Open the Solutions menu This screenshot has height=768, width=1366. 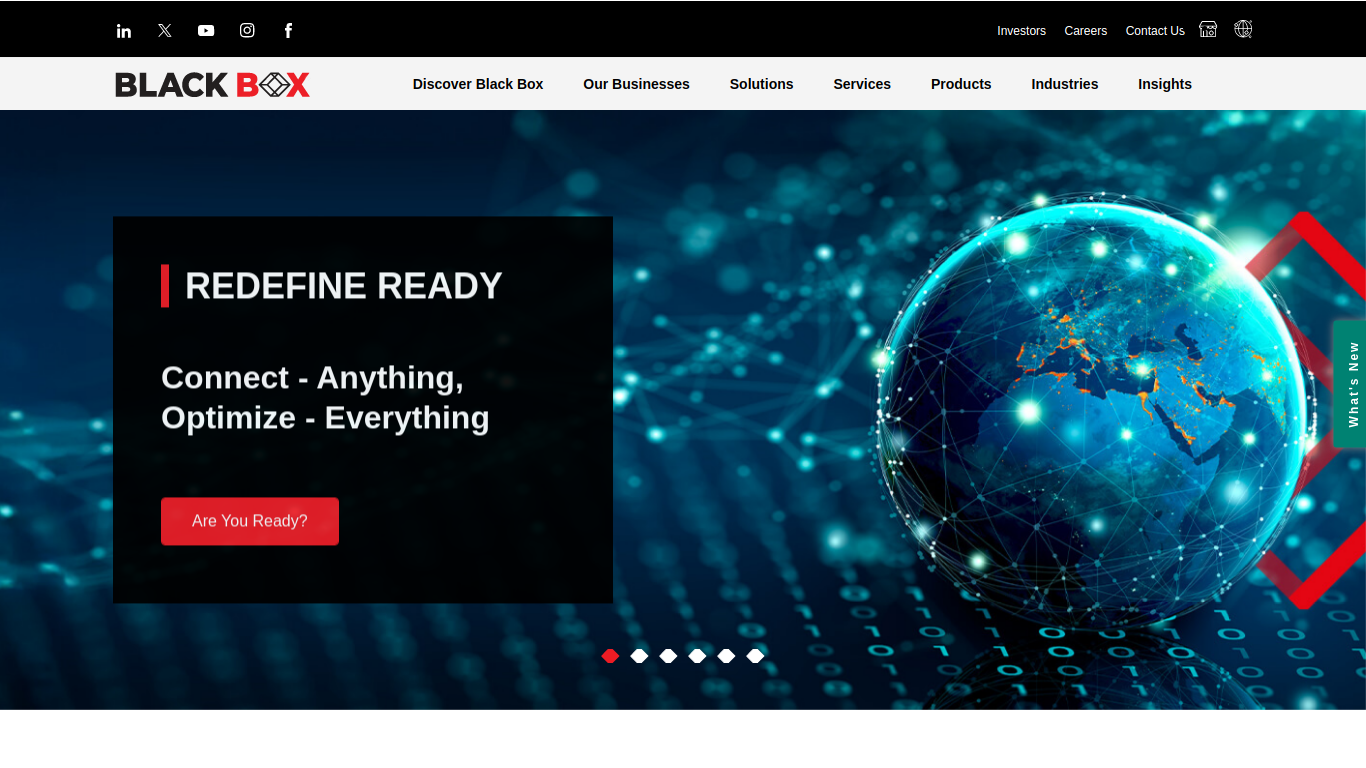coord(761,84)
